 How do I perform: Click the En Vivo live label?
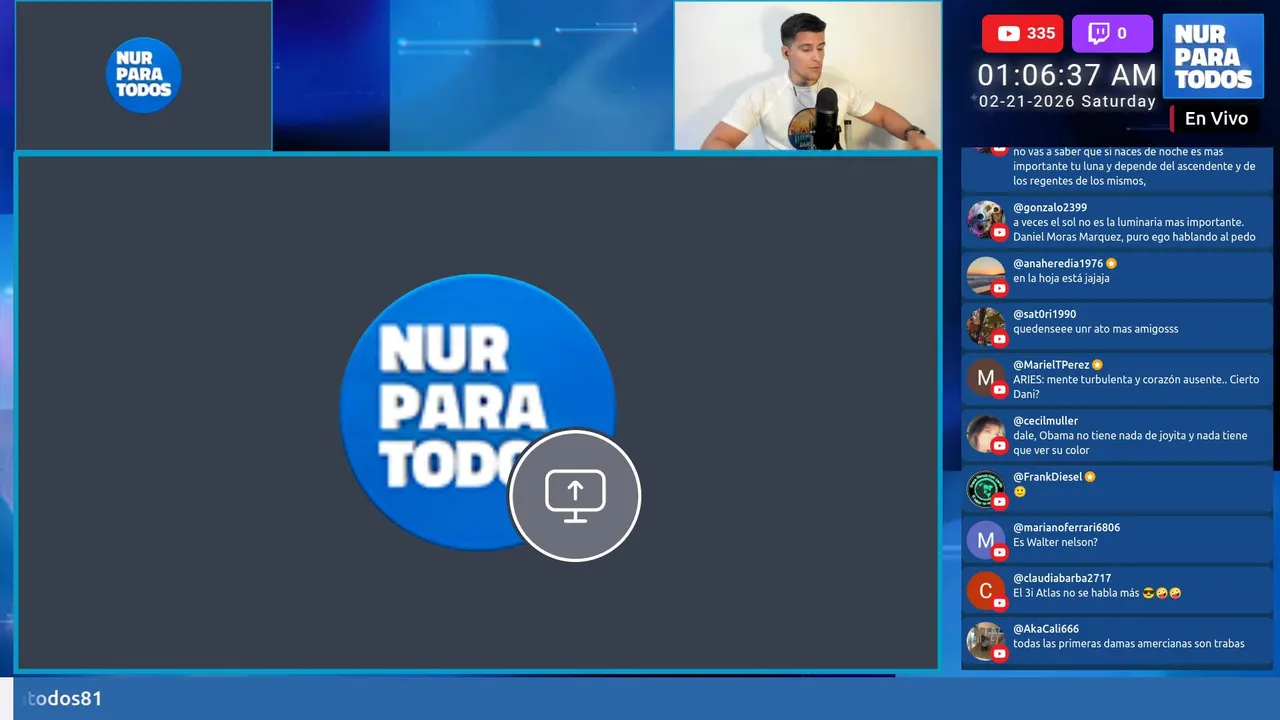tap(1216, 118)
